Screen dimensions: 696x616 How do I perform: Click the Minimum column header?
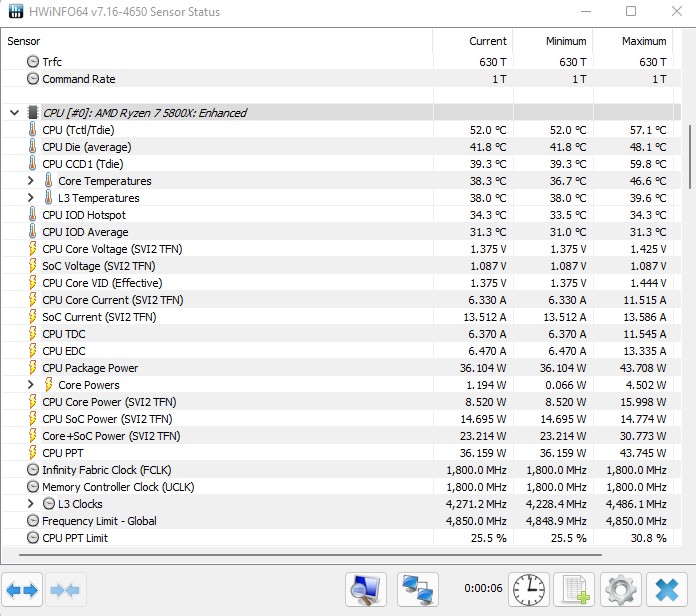point(553,41)
